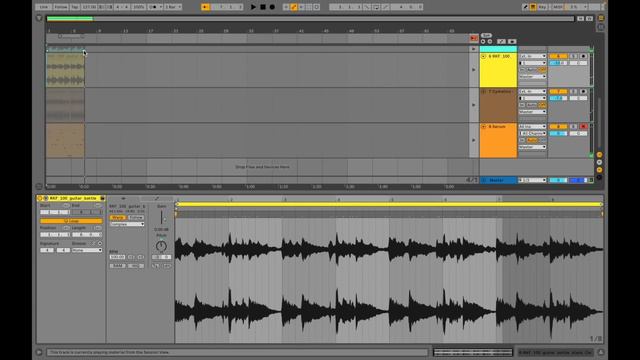
Task: Toggle the RKF 100 track activator button
Action: pos(558,56)
